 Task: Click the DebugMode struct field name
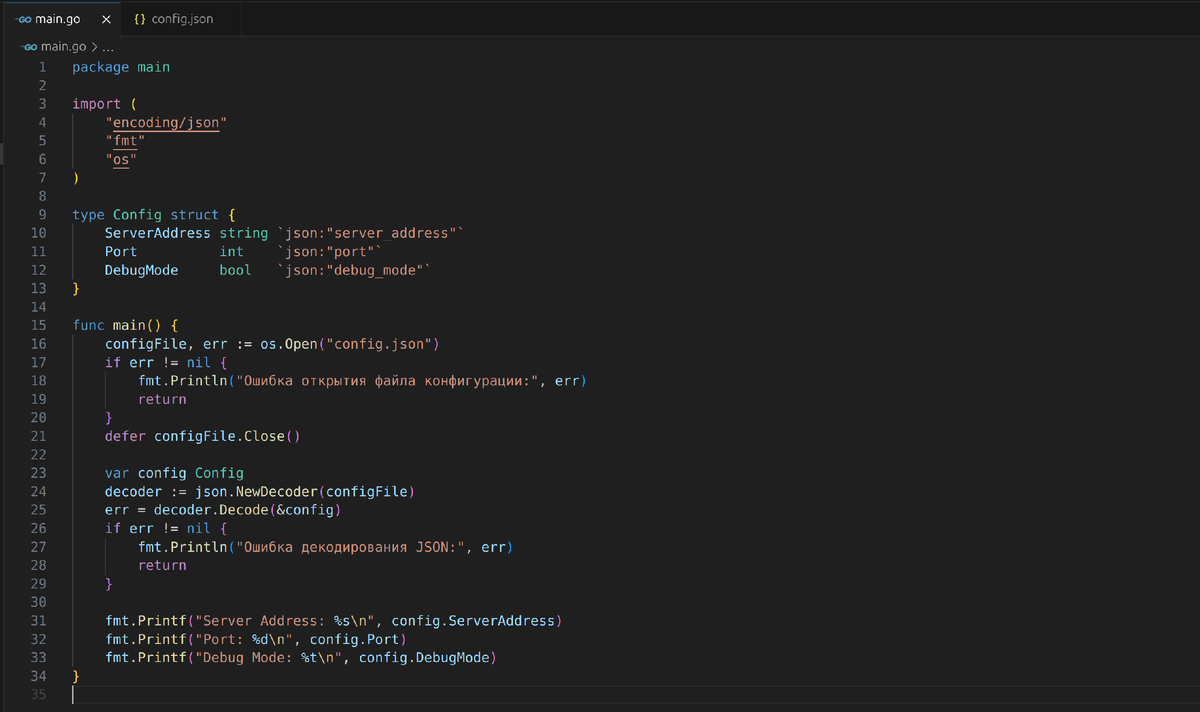(x=142, y=270)
